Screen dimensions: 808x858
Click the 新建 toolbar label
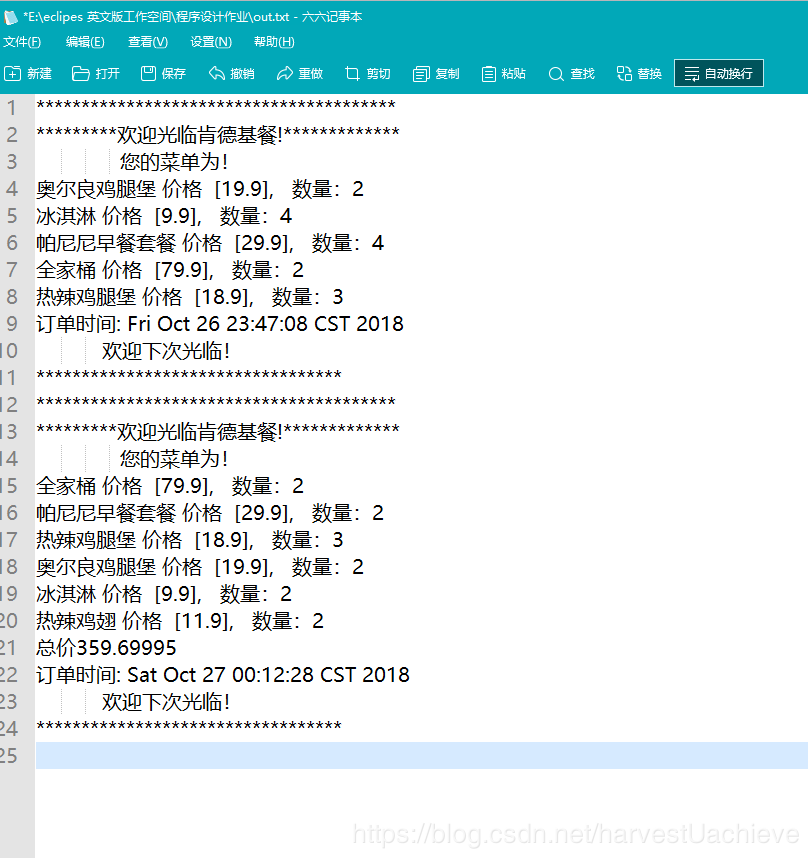39,73
